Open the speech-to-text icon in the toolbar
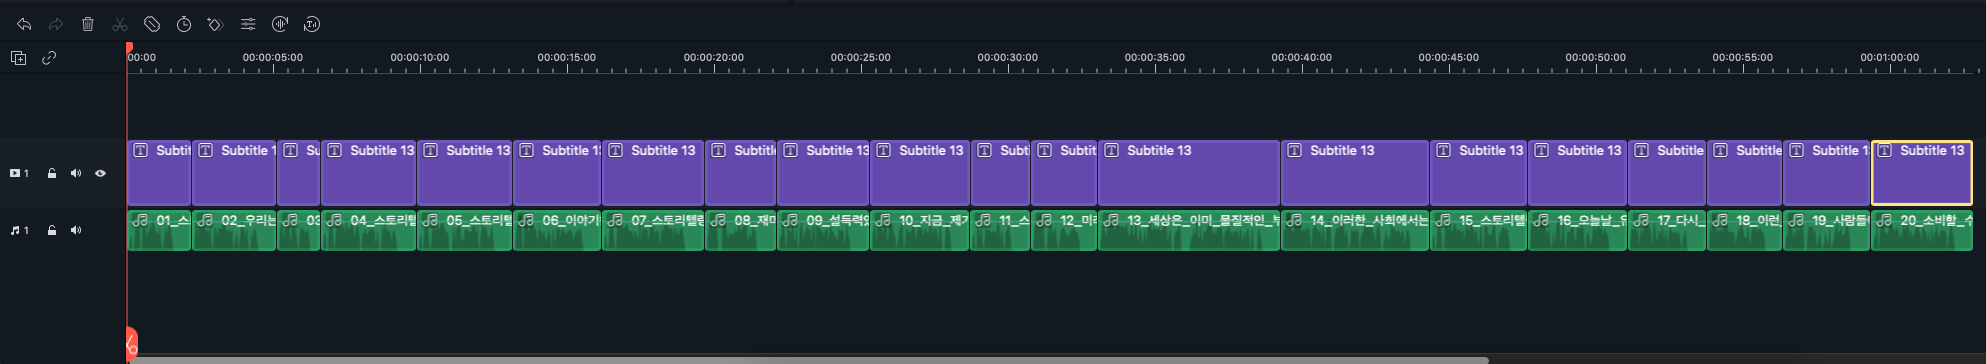This screenshot has height=364, width=1986. (x=312, y=24)
